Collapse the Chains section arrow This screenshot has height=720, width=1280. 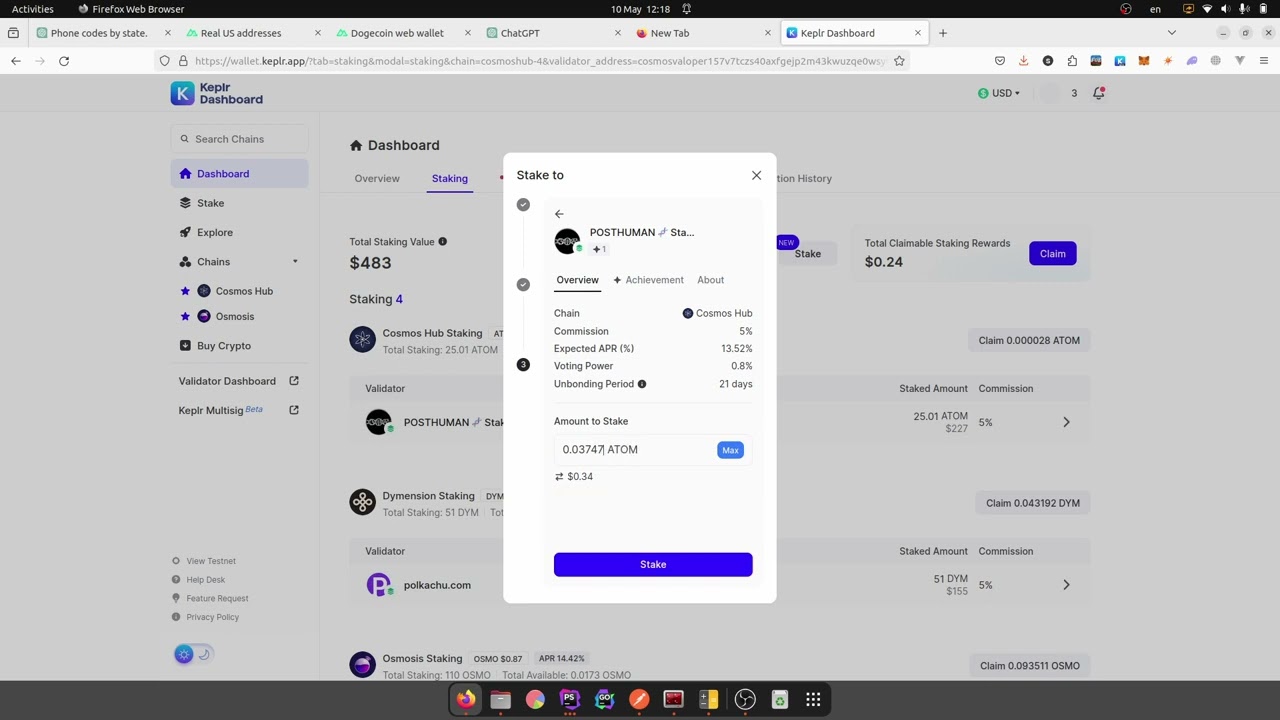click(x=295, y=262)
